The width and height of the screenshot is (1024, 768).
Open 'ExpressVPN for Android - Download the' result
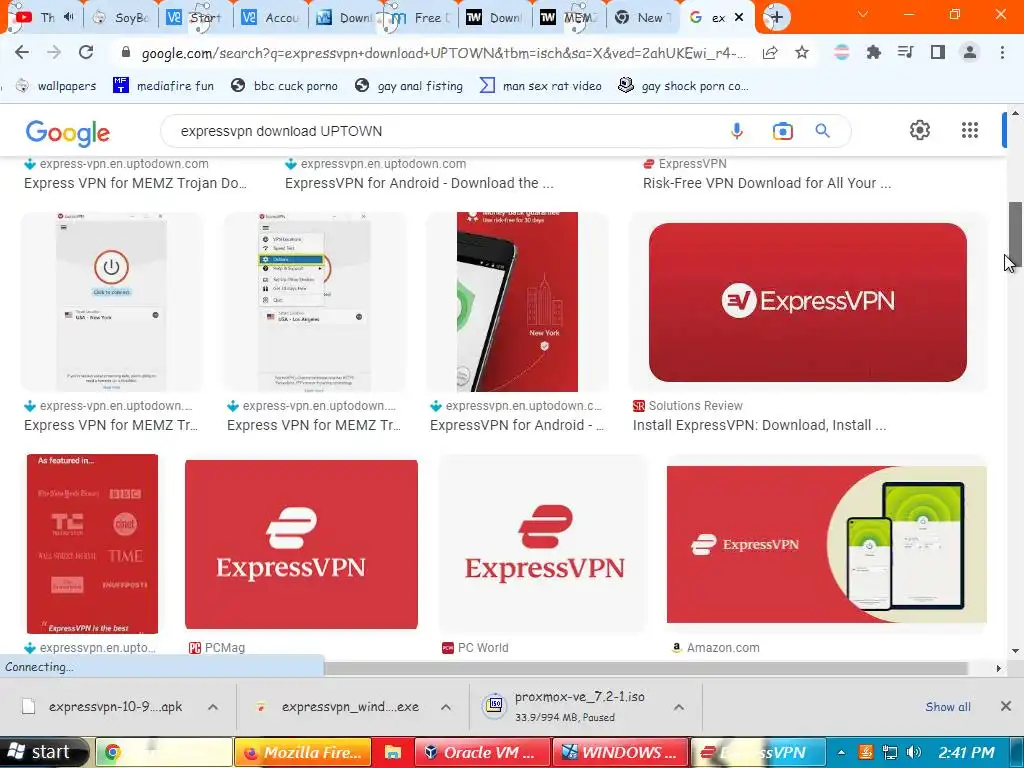pyautogui.click(x=419, y=184)
